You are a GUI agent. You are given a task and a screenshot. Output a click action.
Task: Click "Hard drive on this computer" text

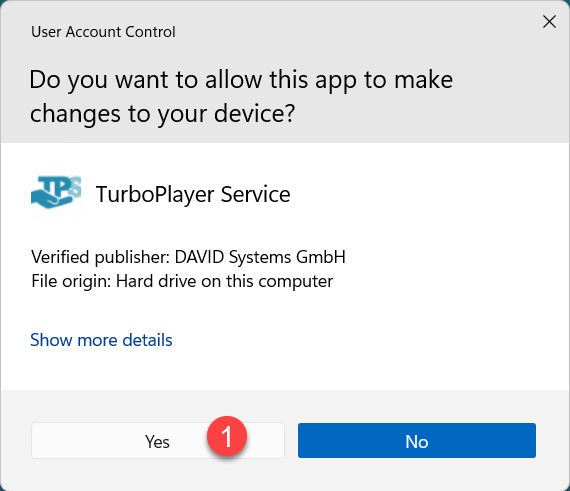click(x=224, y=281)
